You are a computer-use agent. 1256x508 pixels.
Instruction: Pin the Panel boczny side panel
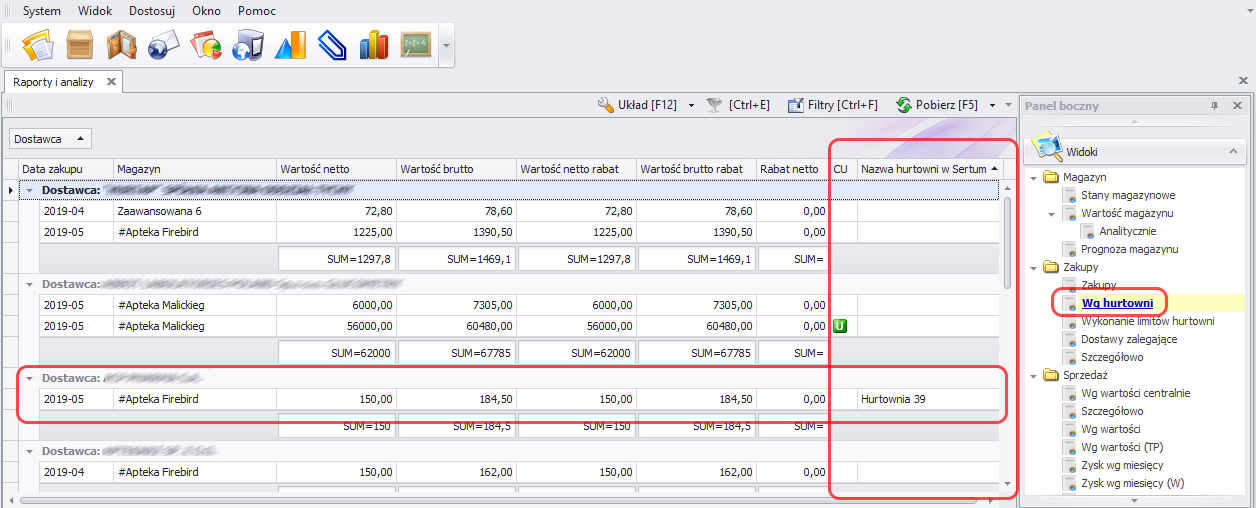(1214, 106)
